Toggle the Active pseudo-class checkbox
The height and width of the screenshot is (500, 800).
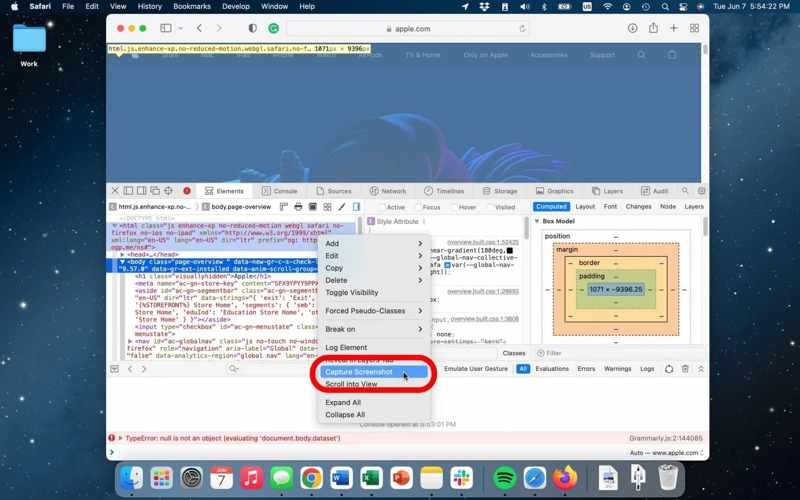(379, 207)
